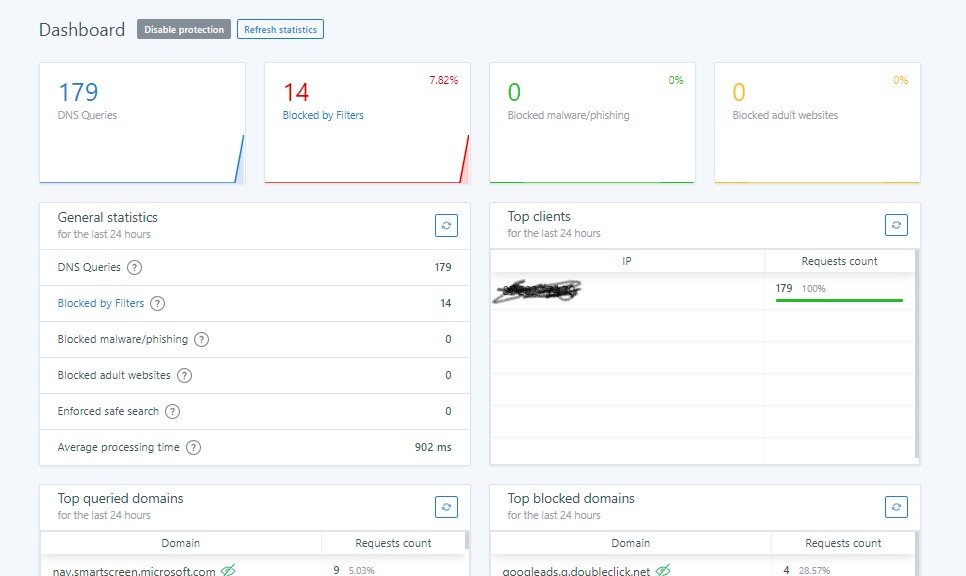Open Blocked by Filters link in General statistics
966x576 pixels.
100,303
